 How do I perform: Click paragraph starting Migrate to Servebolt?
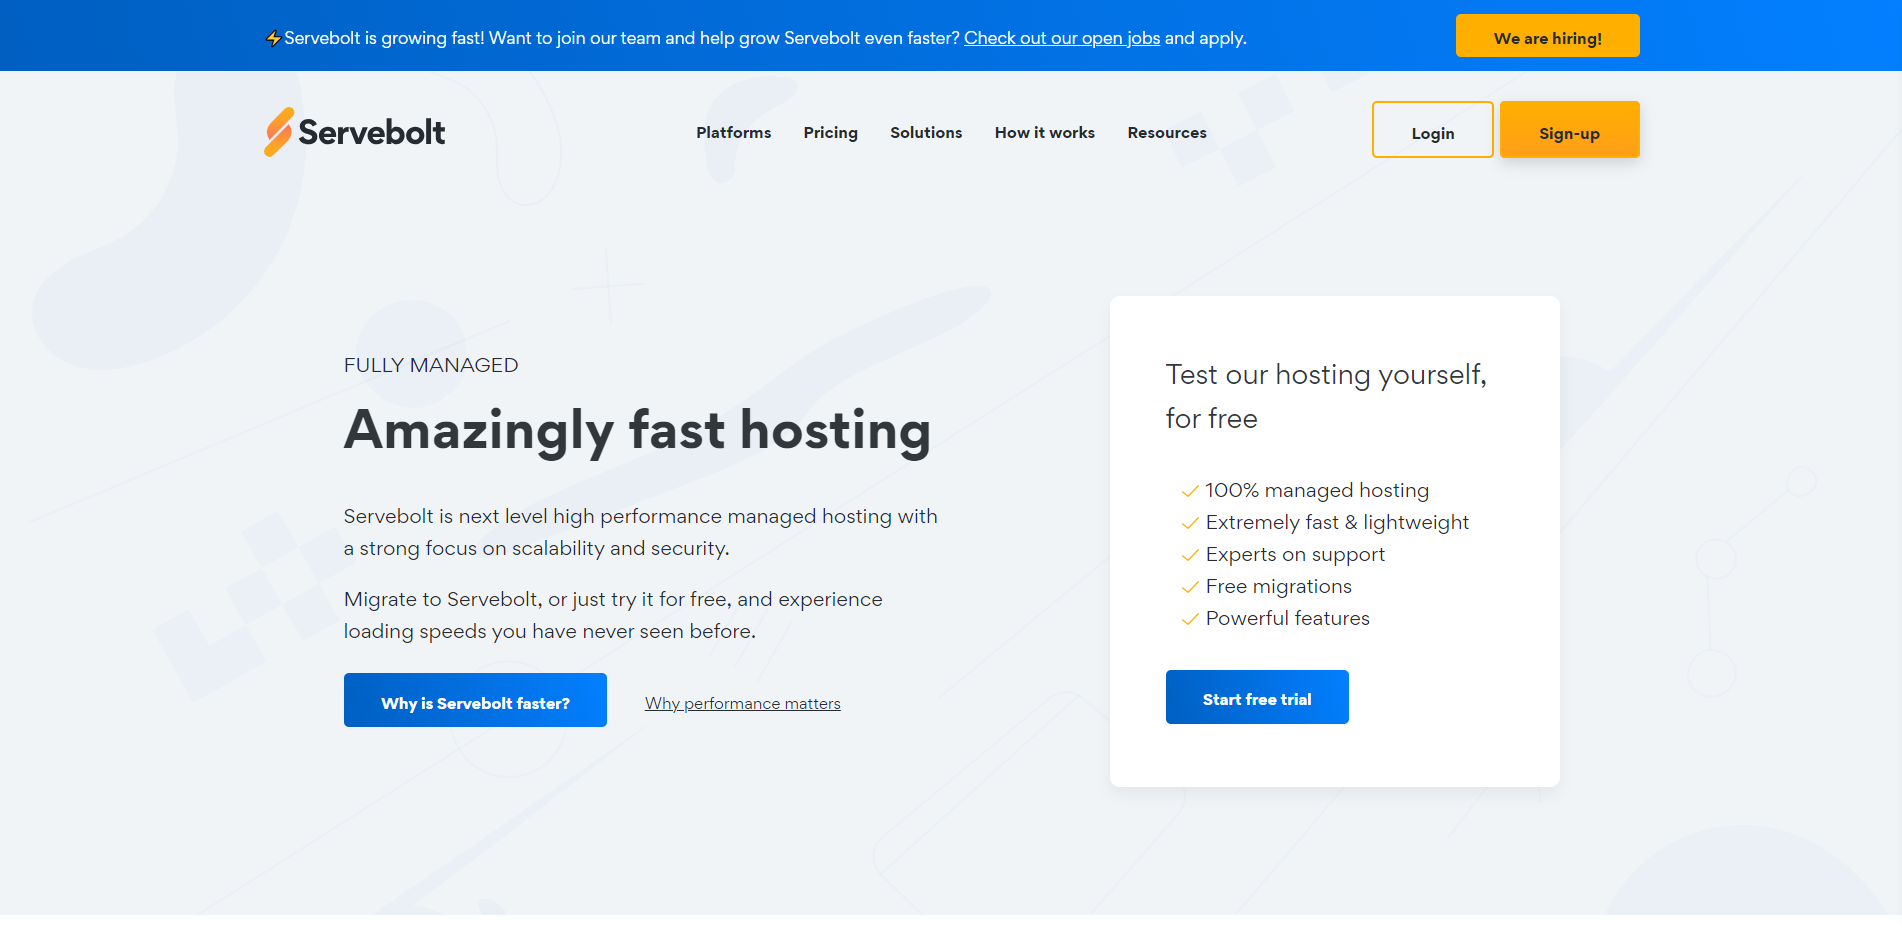613,615
